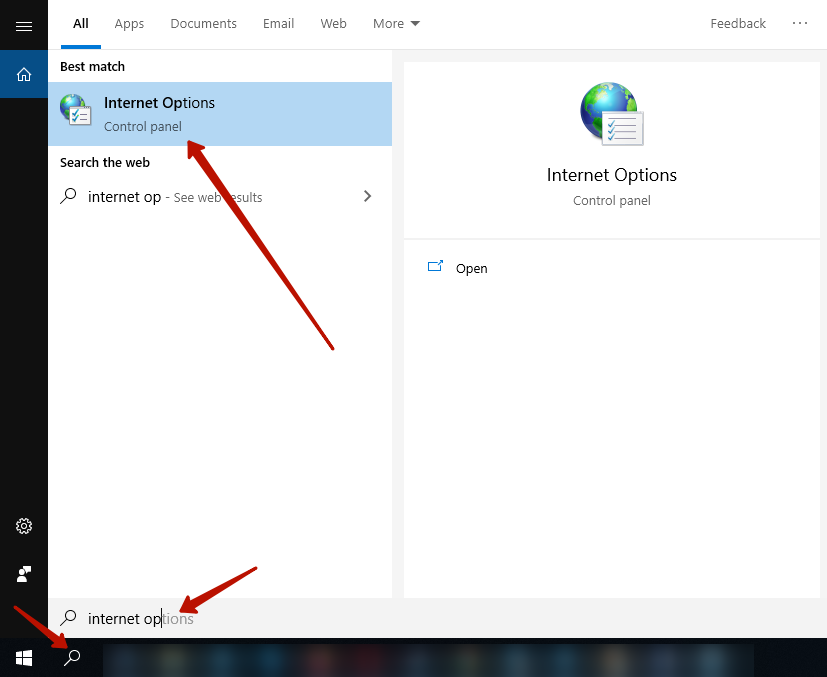Click the Internet Options globe icon in Best match
Viewport: 827px width, 677px height.
coord(75,110)
